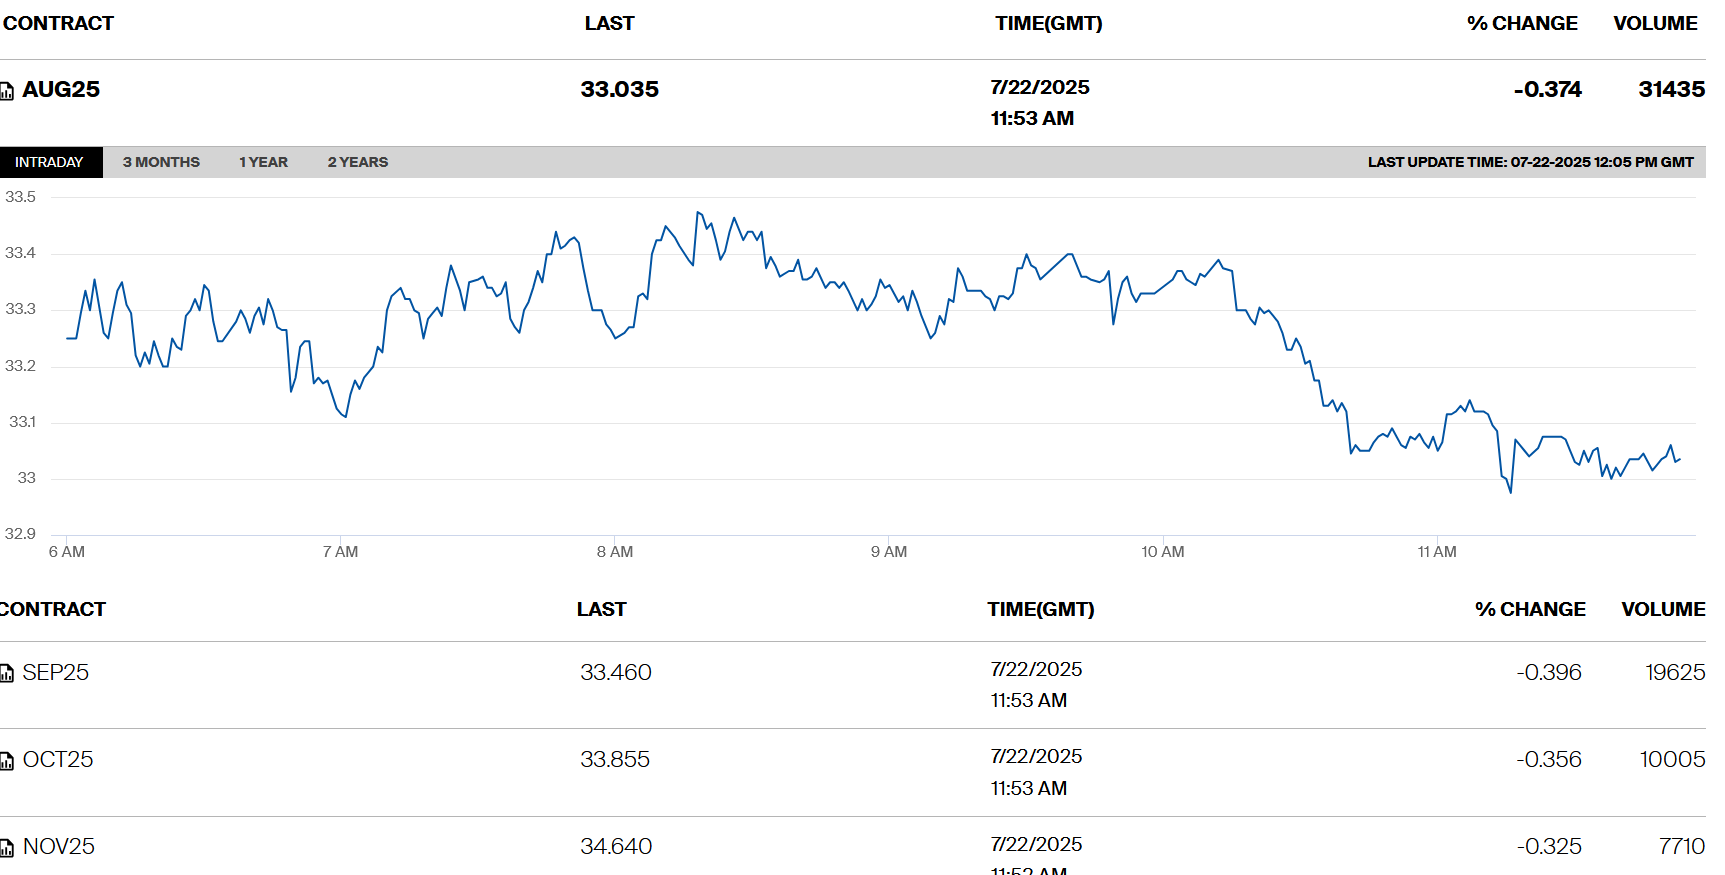Open the OCT25 contract name

coord(58,760)
